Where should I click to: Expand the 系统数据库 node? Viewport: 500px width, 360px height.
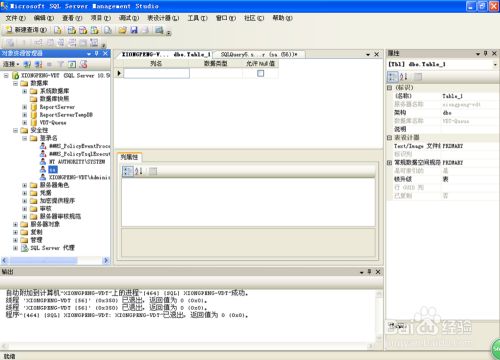point(25,91)
